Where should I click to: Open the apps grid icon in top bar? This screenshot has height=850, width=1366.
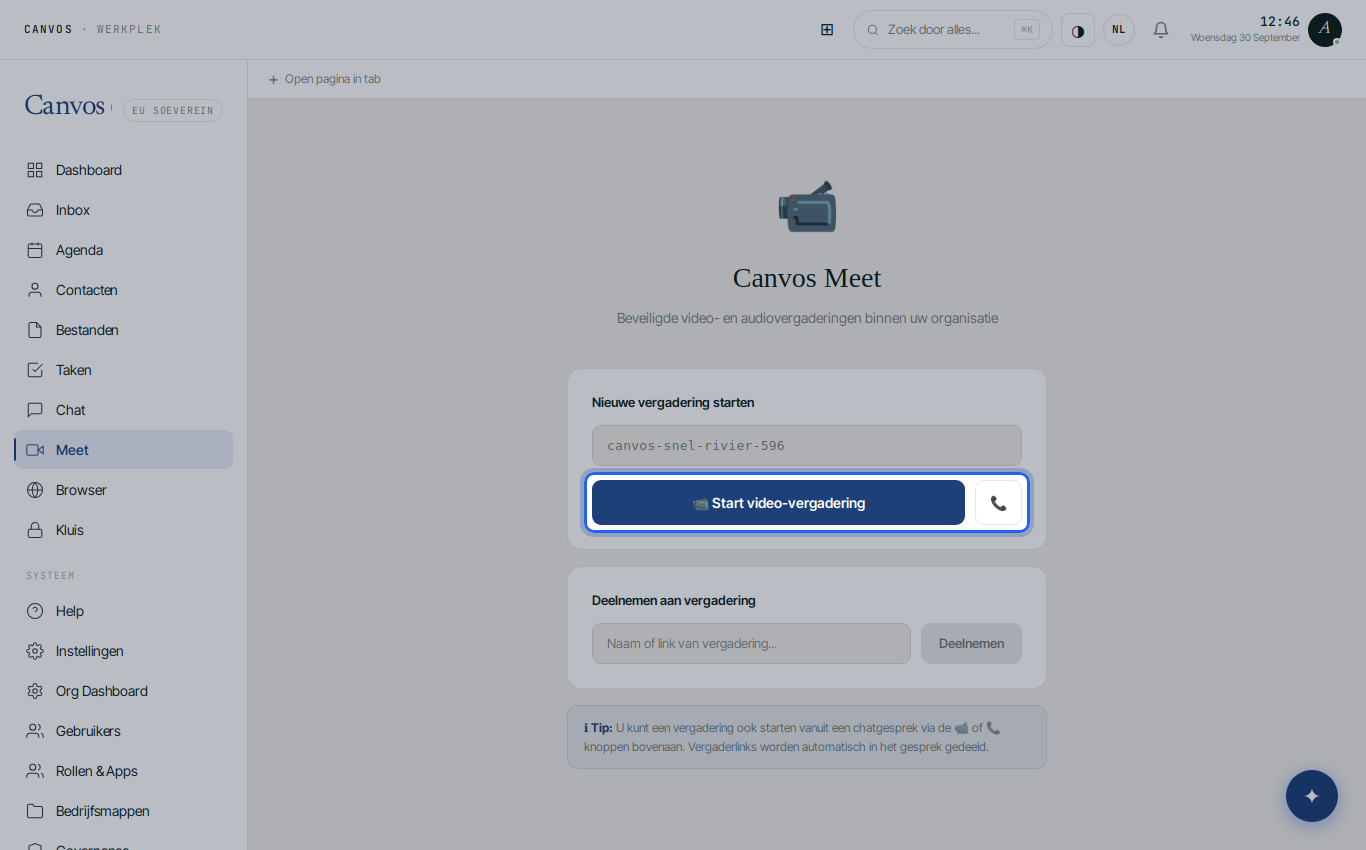click(827, 30)
